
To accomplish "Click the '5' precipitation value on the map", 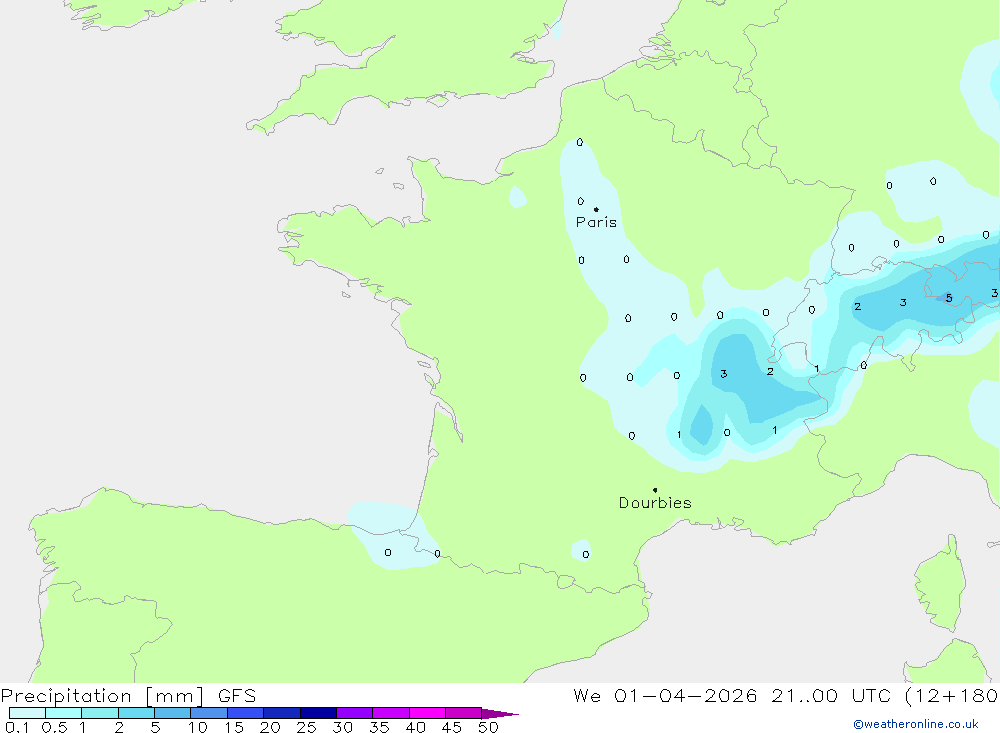I will [x=949, y=298].
